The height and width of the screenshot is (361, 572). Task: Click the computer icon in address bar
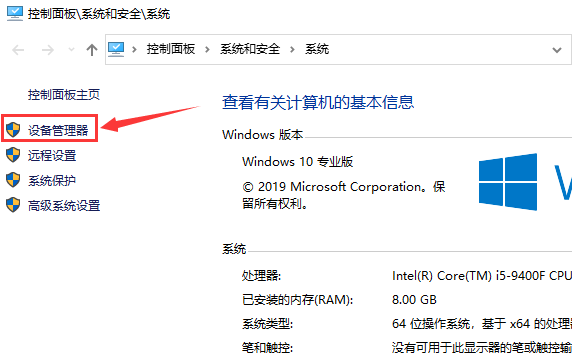point(116,49)
